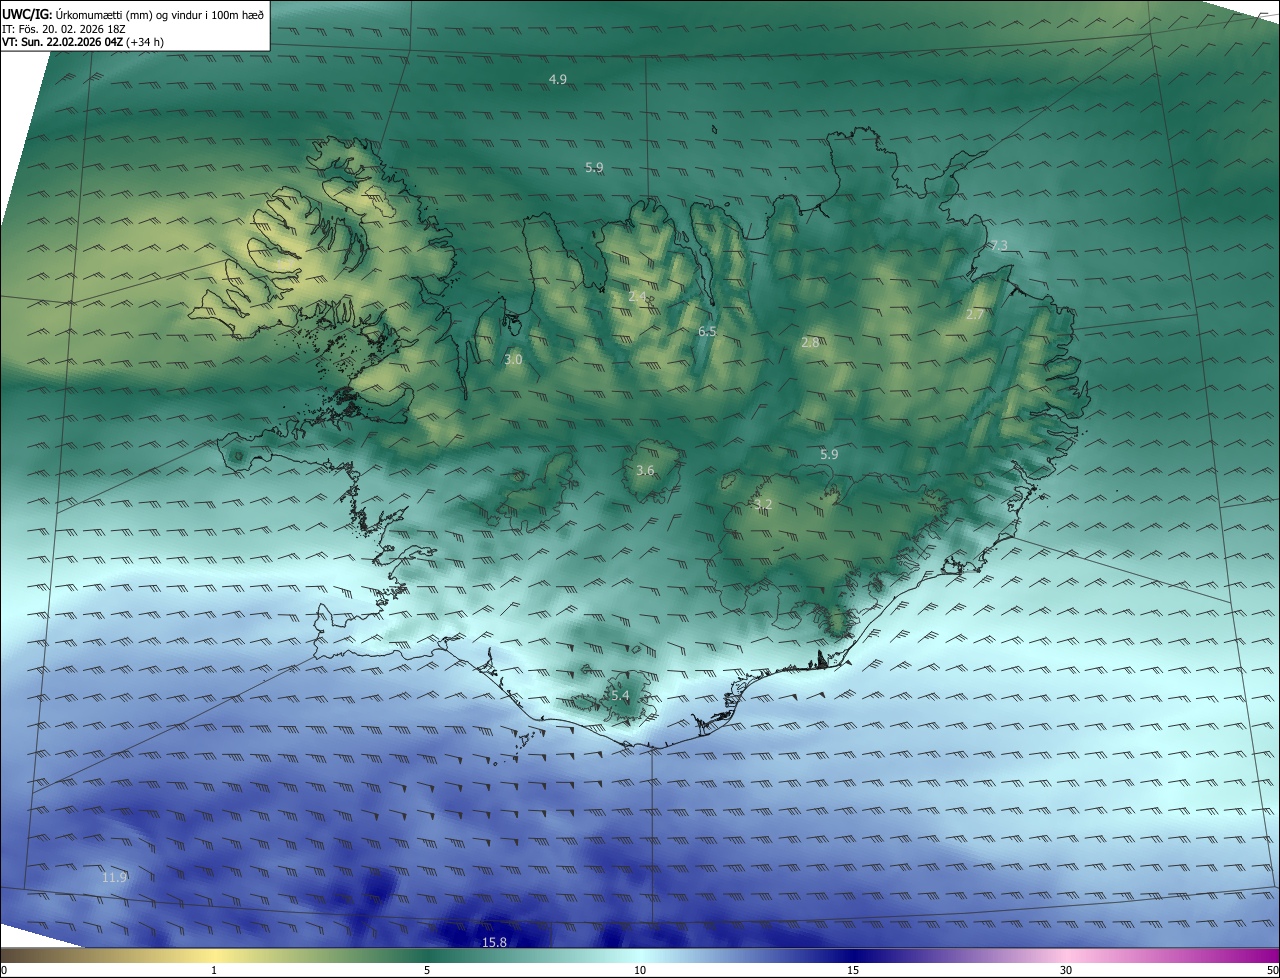Click the 3.0 value label on the map
Image resolution: width=1280 pixels, height=978 pixels.
pos(513,358)
